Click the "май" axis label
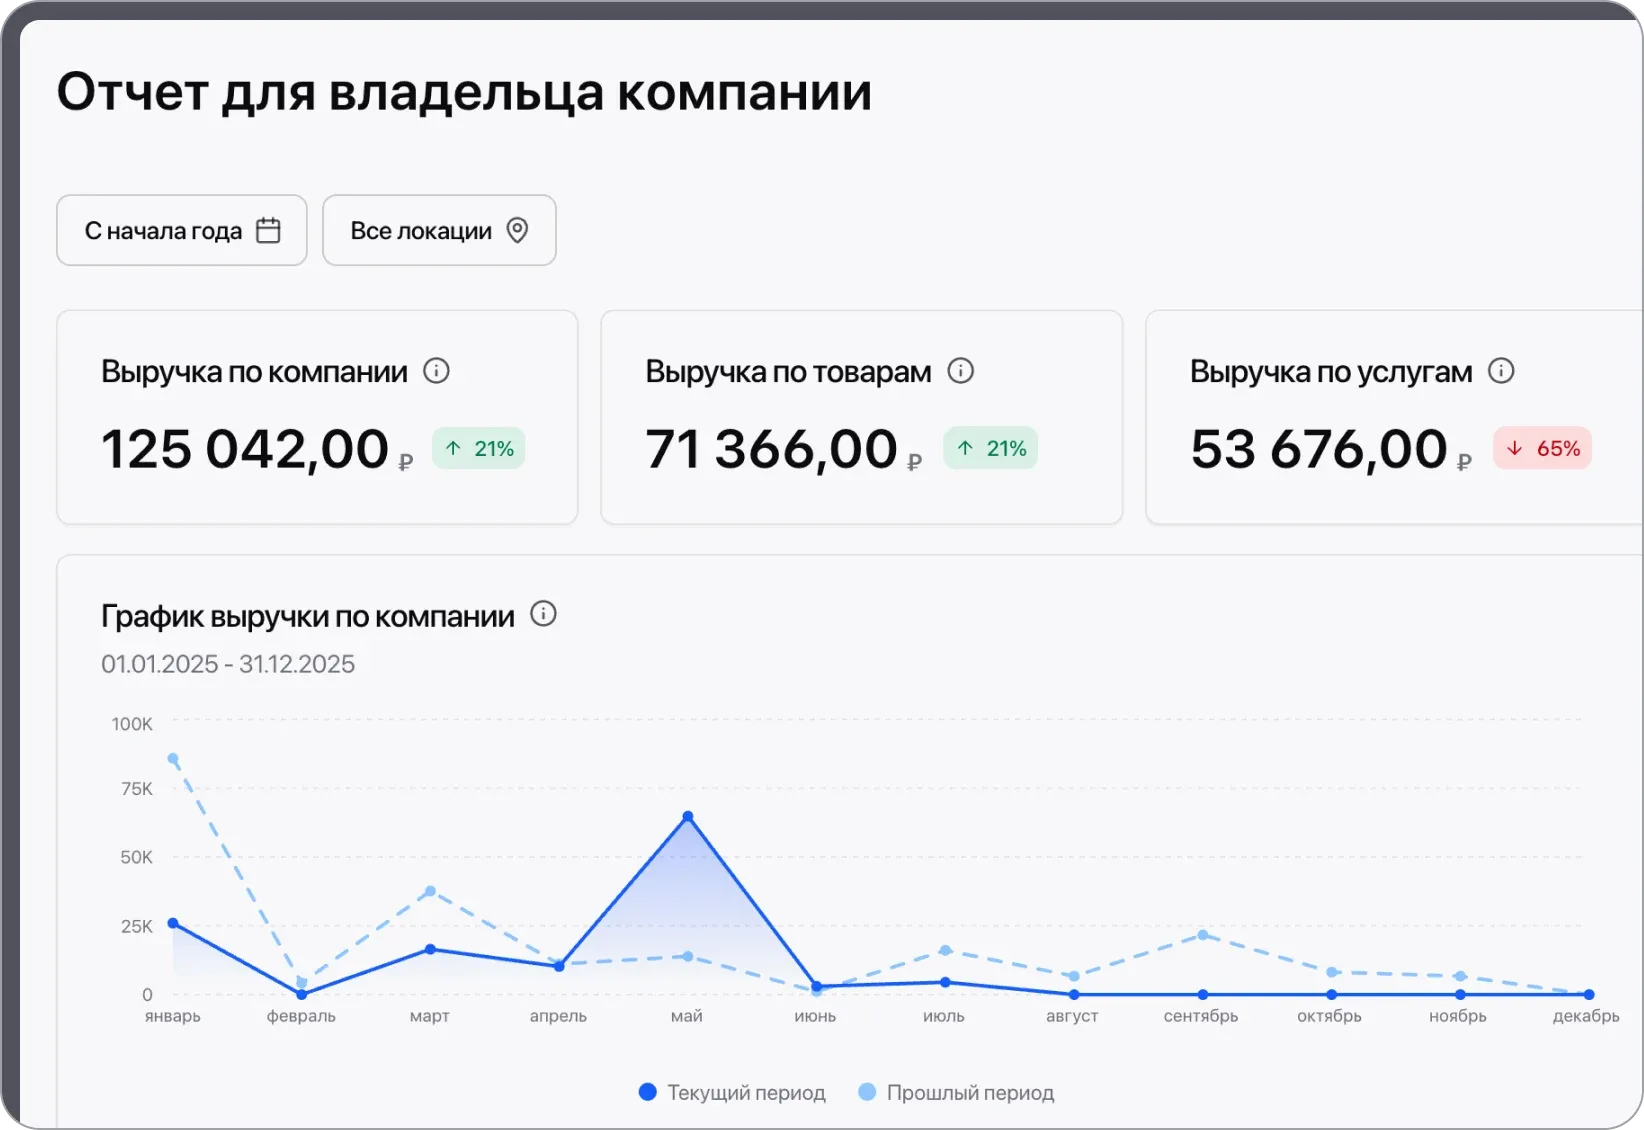This screenshot has width=1644, height=1130. click(687, 1016)
